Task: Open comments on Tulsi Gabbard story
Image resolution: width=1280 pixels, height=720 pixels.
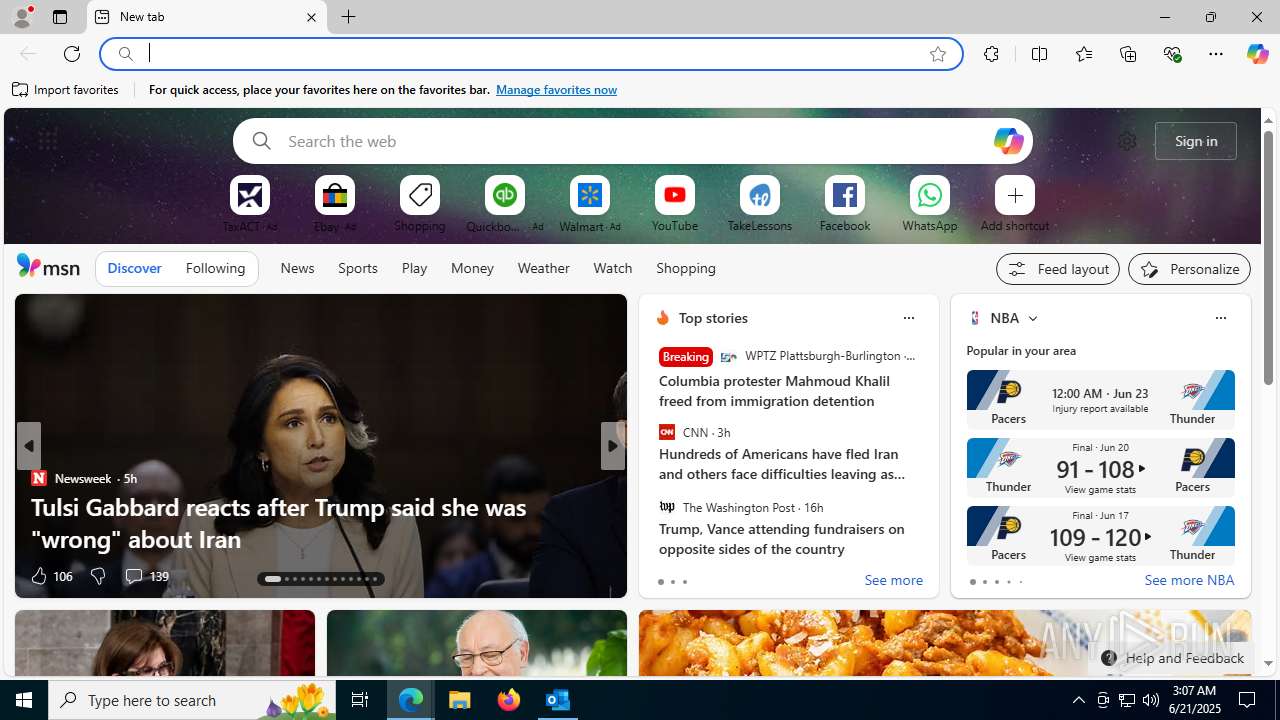Action: pos(145,576)
